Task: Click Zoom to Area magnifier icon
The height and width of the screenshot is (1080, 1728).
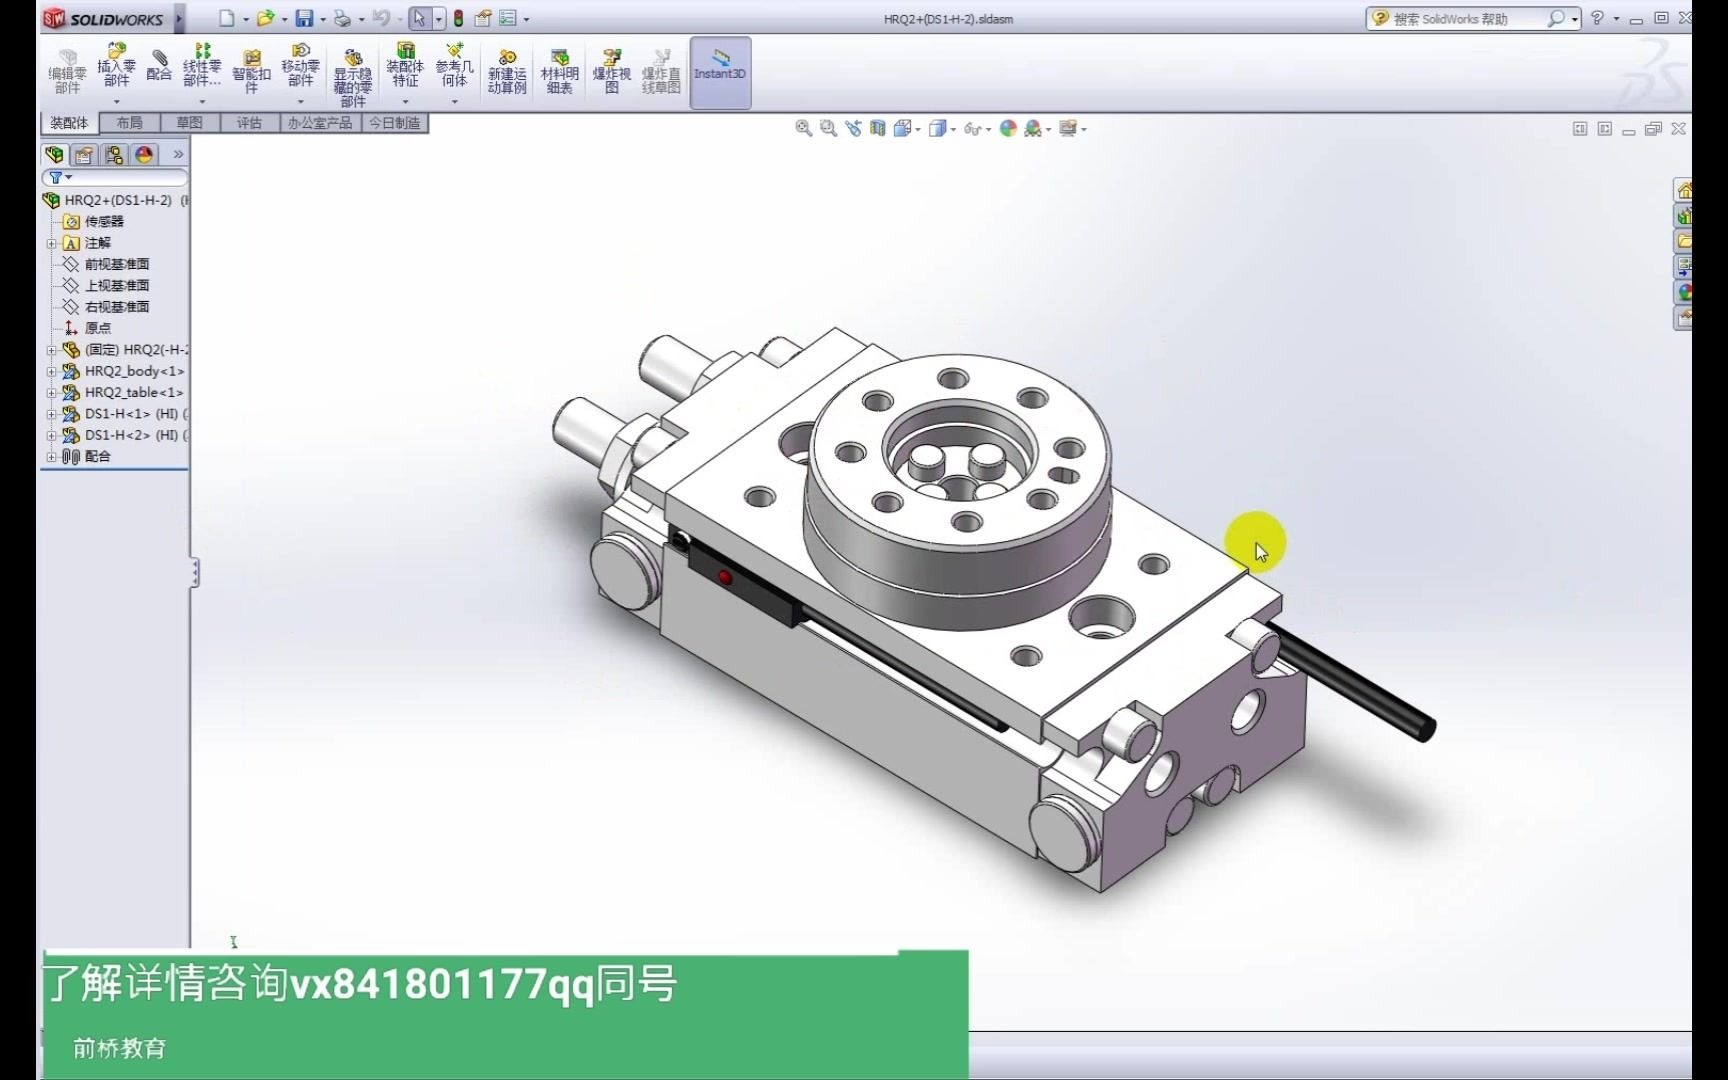Action: point(828,128)
